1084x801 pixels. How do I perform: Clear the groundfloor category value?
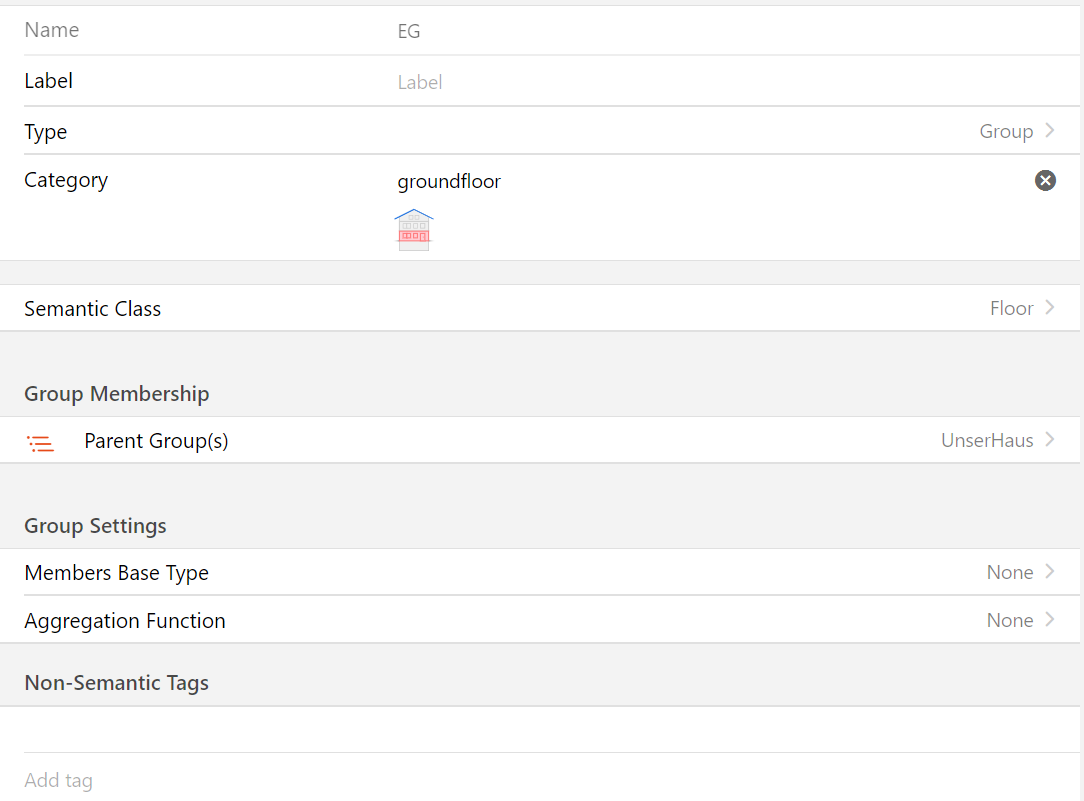click(1045, 180)
